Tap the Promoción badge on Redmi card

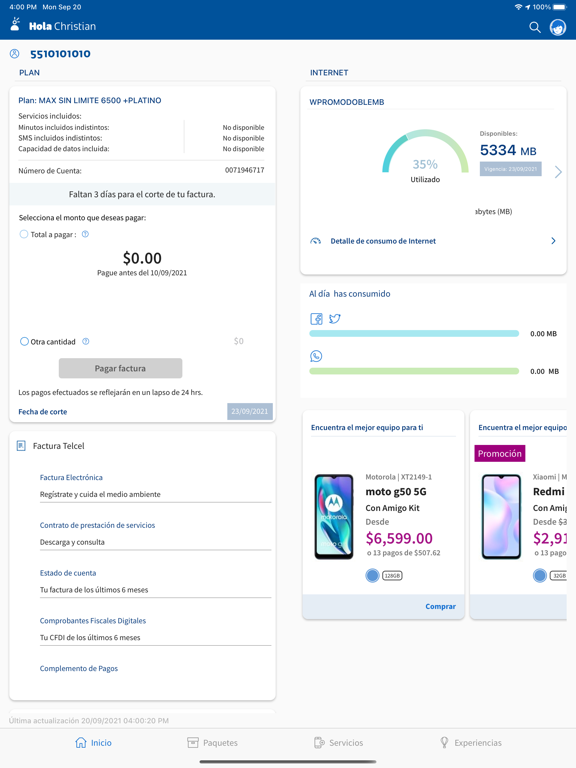500,454
